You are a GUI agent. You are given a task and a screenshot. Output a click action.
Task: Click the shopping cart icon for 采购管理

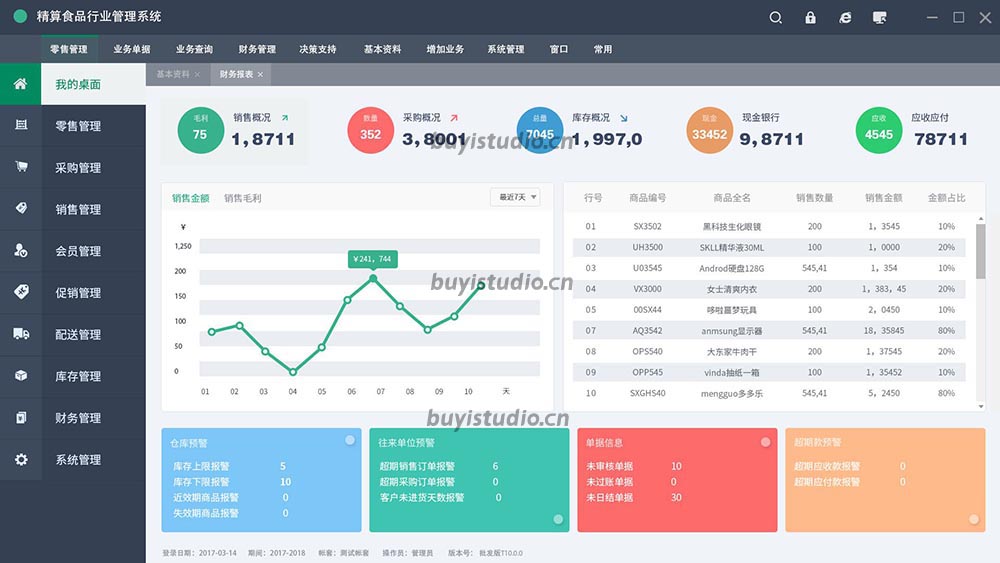[21, 167]
